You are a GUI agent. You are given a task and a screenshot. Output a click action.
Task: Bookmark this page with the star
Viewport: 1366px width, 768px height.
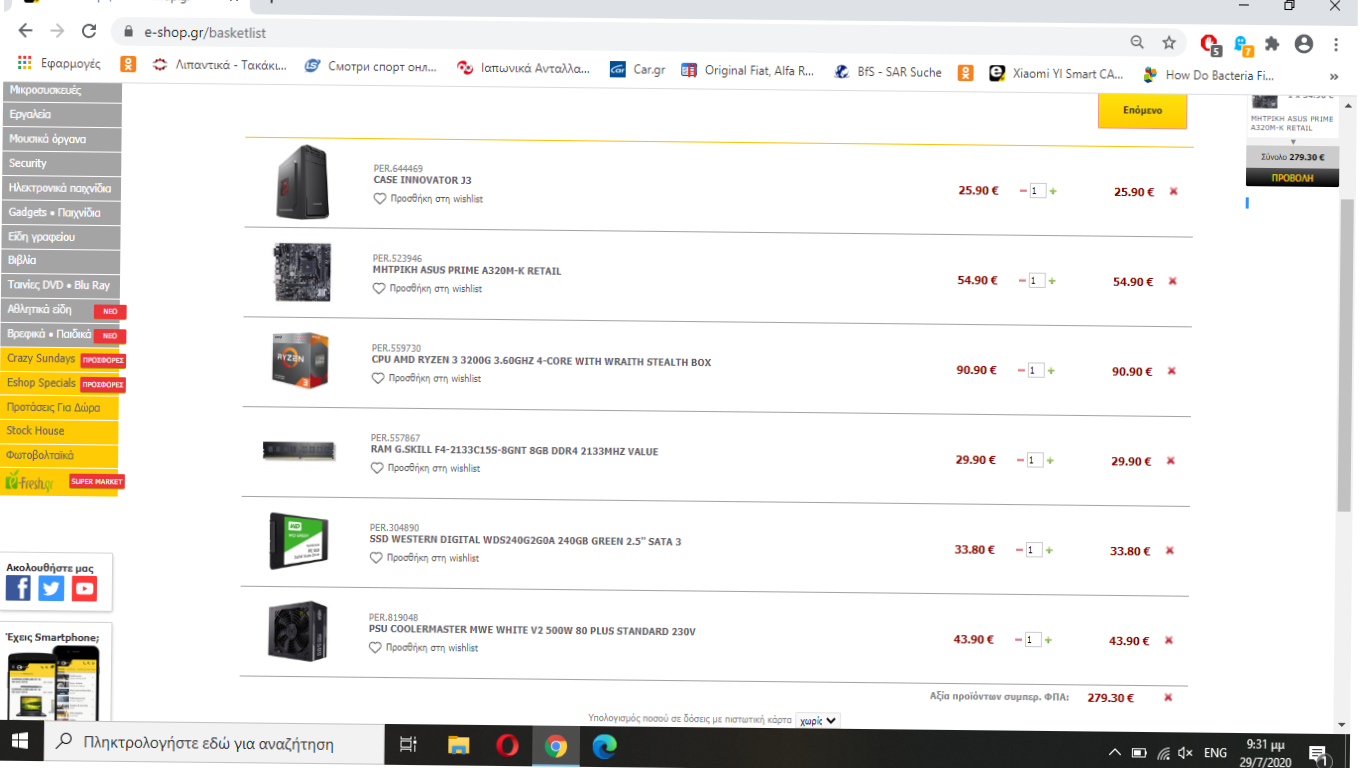click(x=1169, y=42)
